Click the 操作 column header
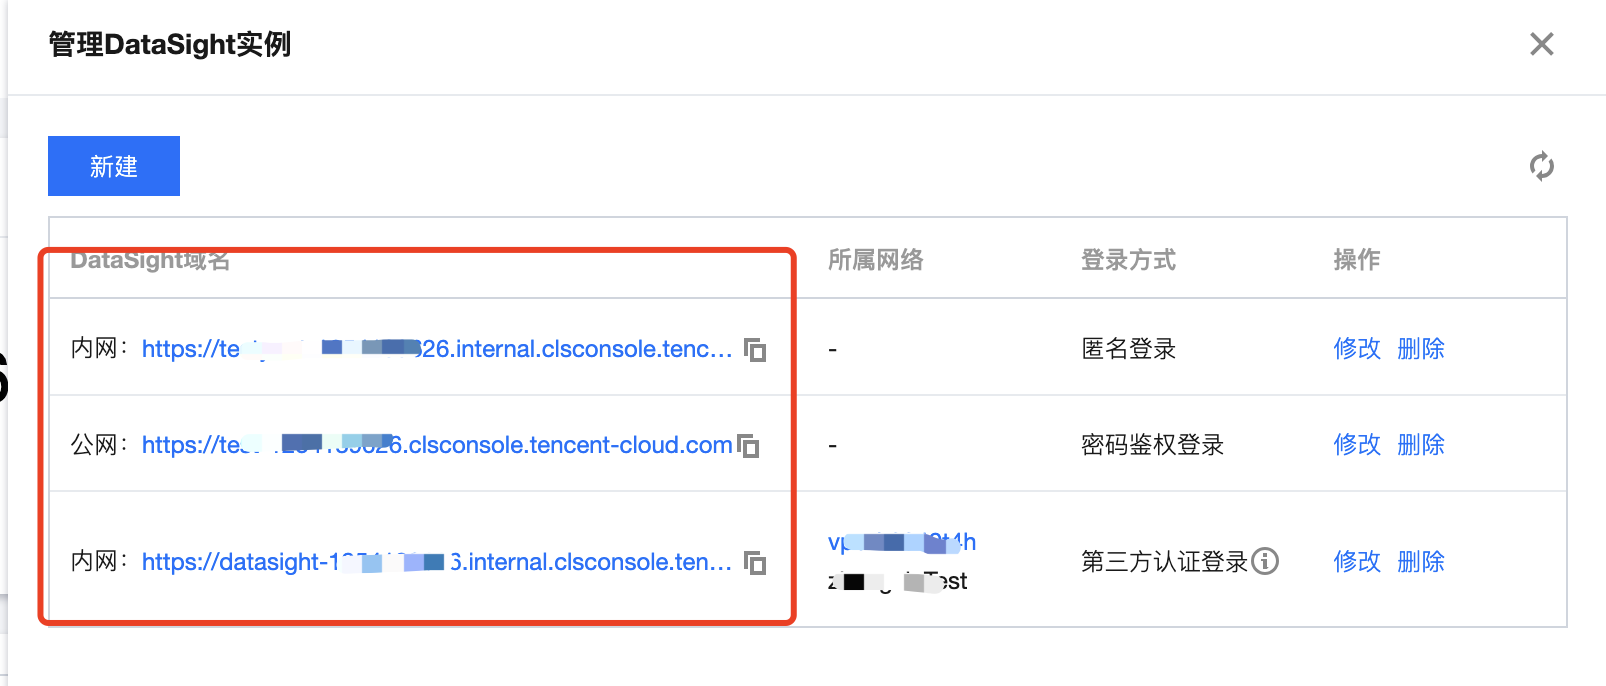Image resolution: width=1606 pixels, height=686 pixels. coord(1356,260)
